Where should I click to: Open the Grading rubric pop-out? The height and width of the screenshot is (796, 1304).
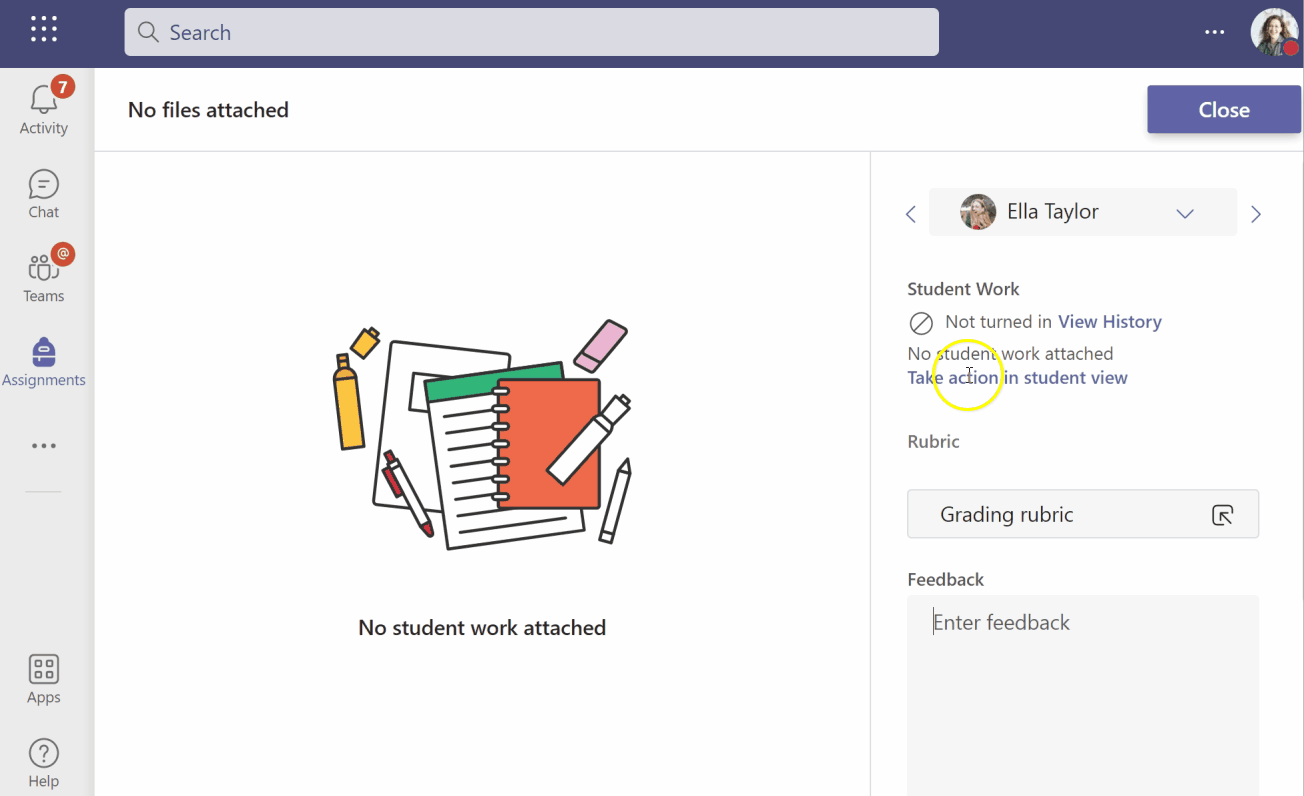click(x=1222, y=513)
